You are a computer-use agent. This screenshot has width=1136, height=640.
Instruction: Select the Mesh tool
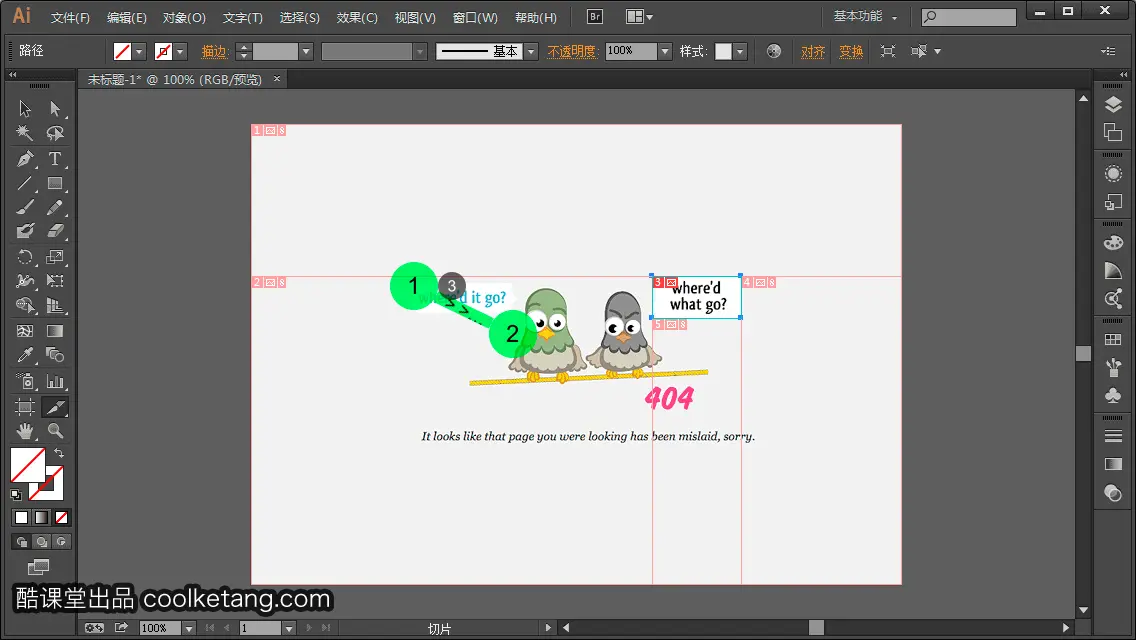25,331
